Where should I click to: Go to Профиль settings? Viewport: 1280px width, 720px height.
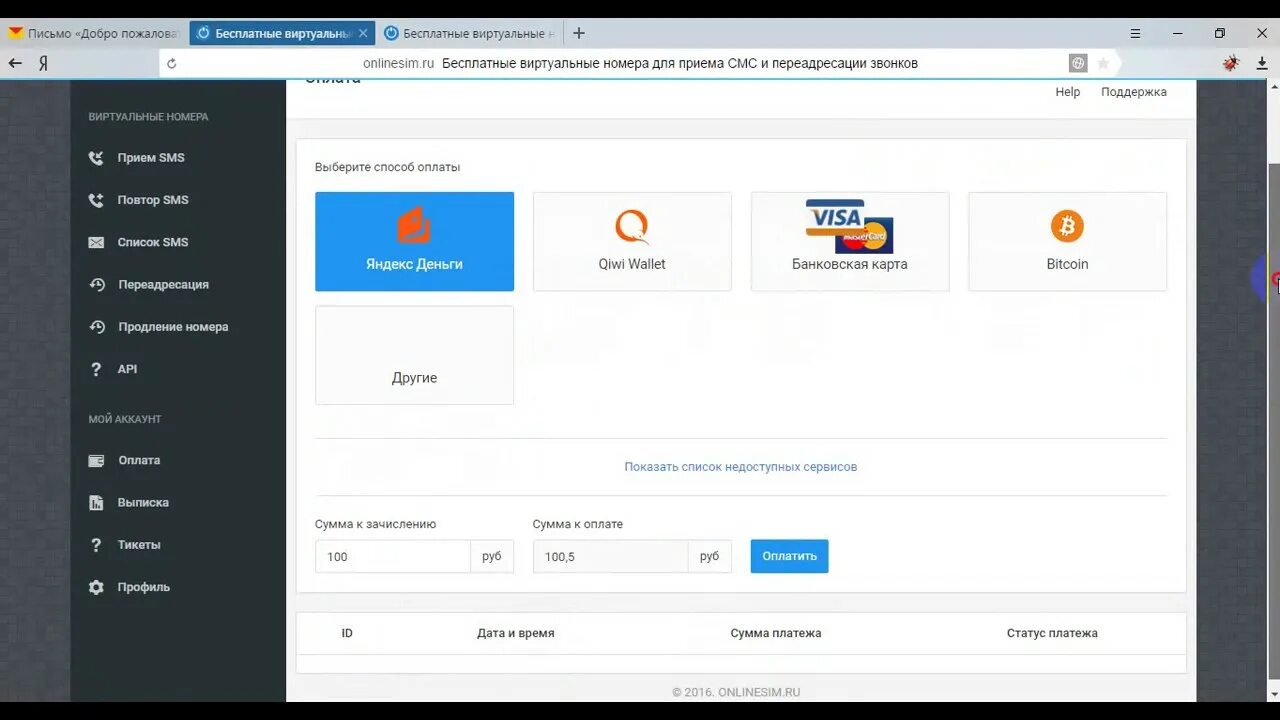coord(143,587)
